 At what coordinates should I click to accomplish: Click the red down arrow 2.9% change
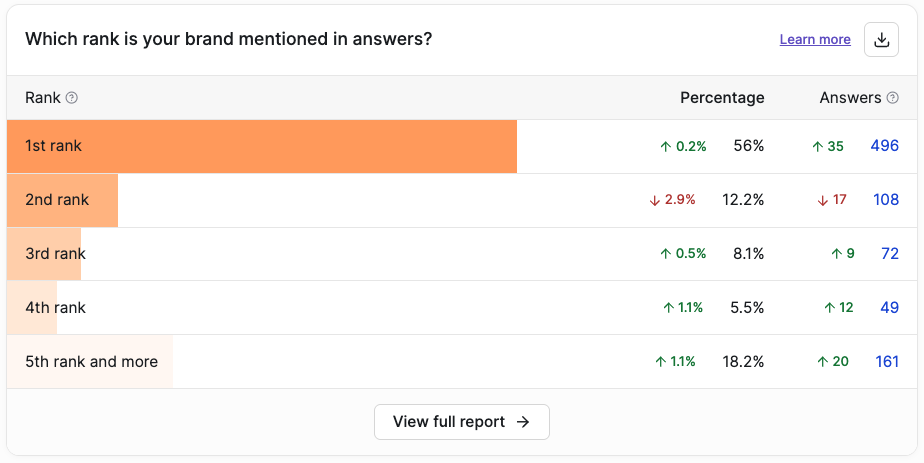point(672,200)
